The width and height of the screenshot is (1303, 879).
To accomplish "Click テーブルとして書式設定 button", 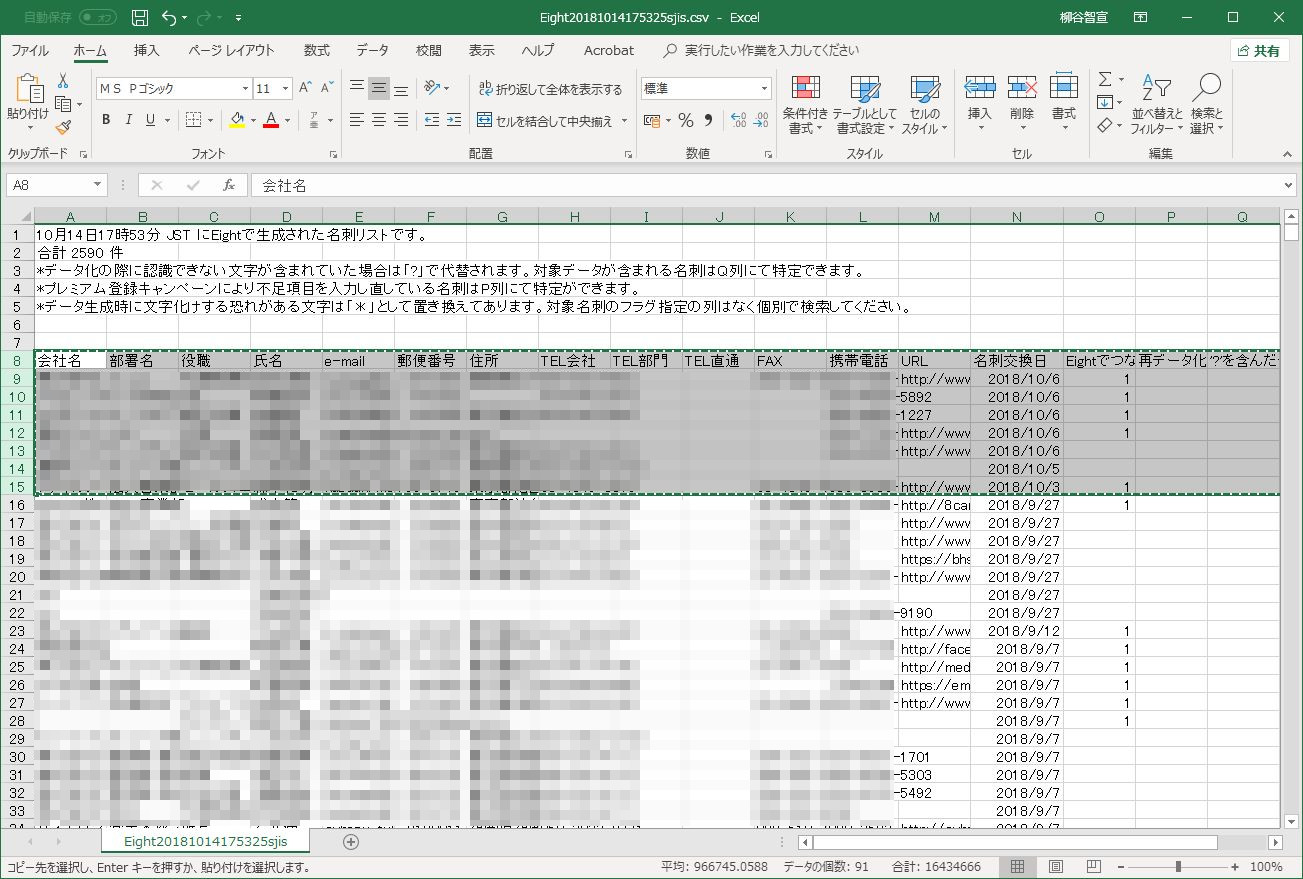I will 865,104.
